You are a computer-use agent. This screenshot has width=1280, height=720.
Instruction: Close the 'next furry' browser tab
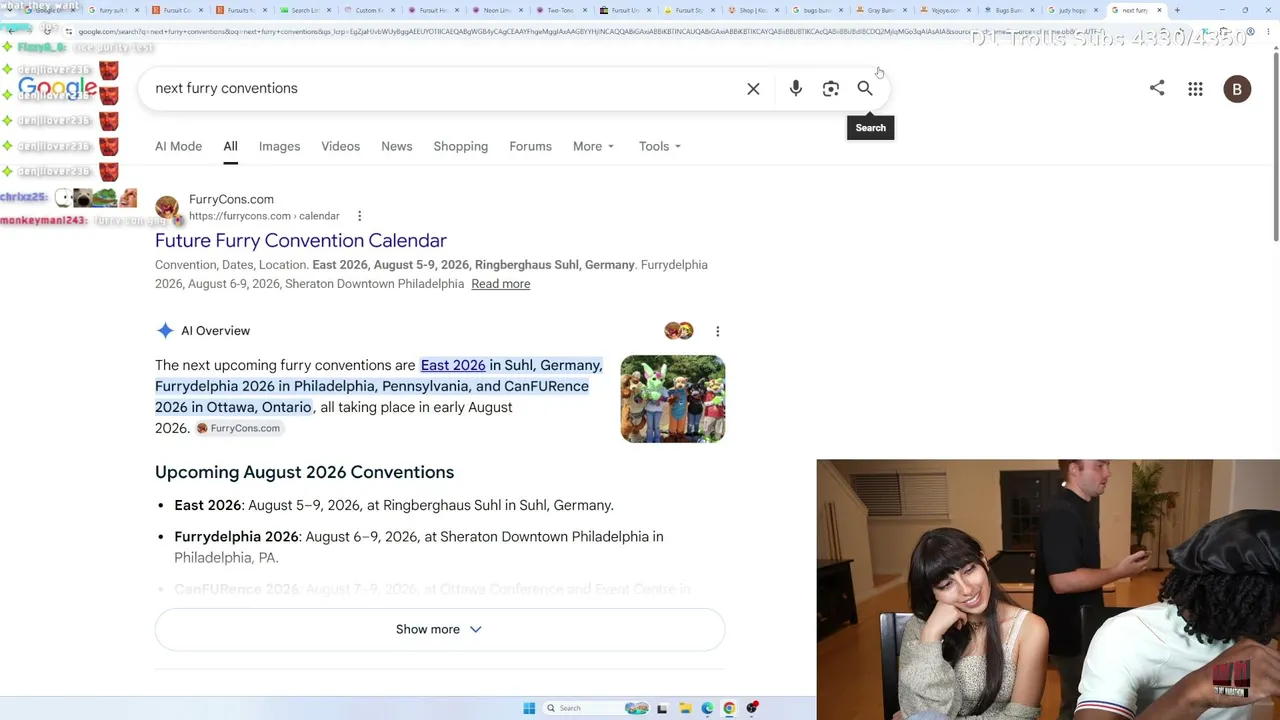coord(1160,10)
